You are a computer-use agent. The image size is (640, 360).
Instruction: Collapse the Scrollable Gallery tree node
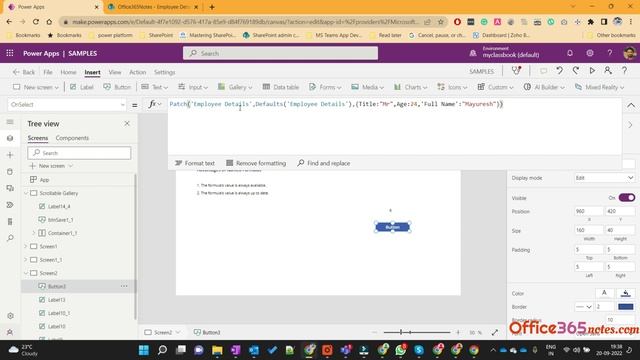26,193
